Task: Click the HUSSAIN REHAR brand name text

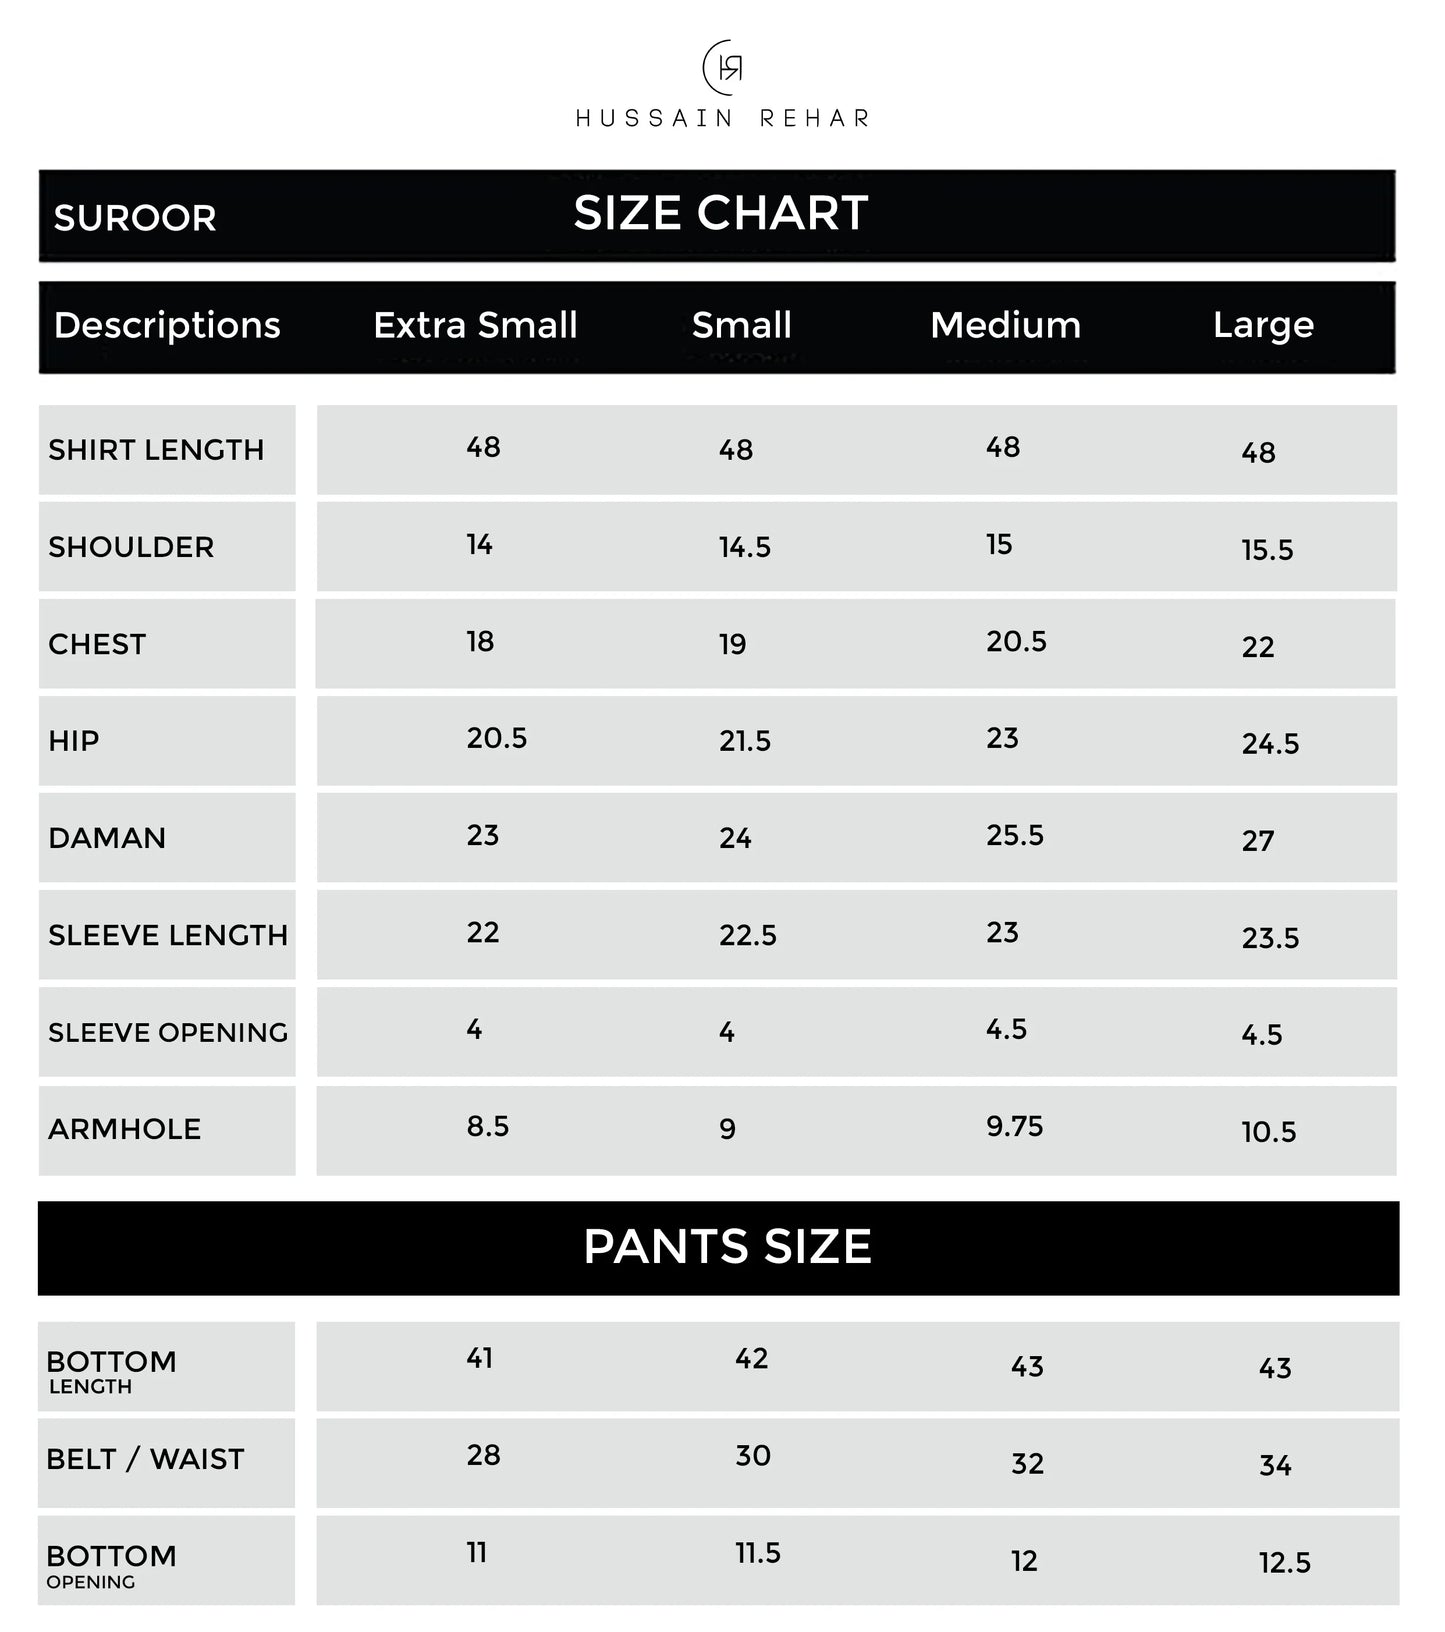Action: click(x=723, y=118)
